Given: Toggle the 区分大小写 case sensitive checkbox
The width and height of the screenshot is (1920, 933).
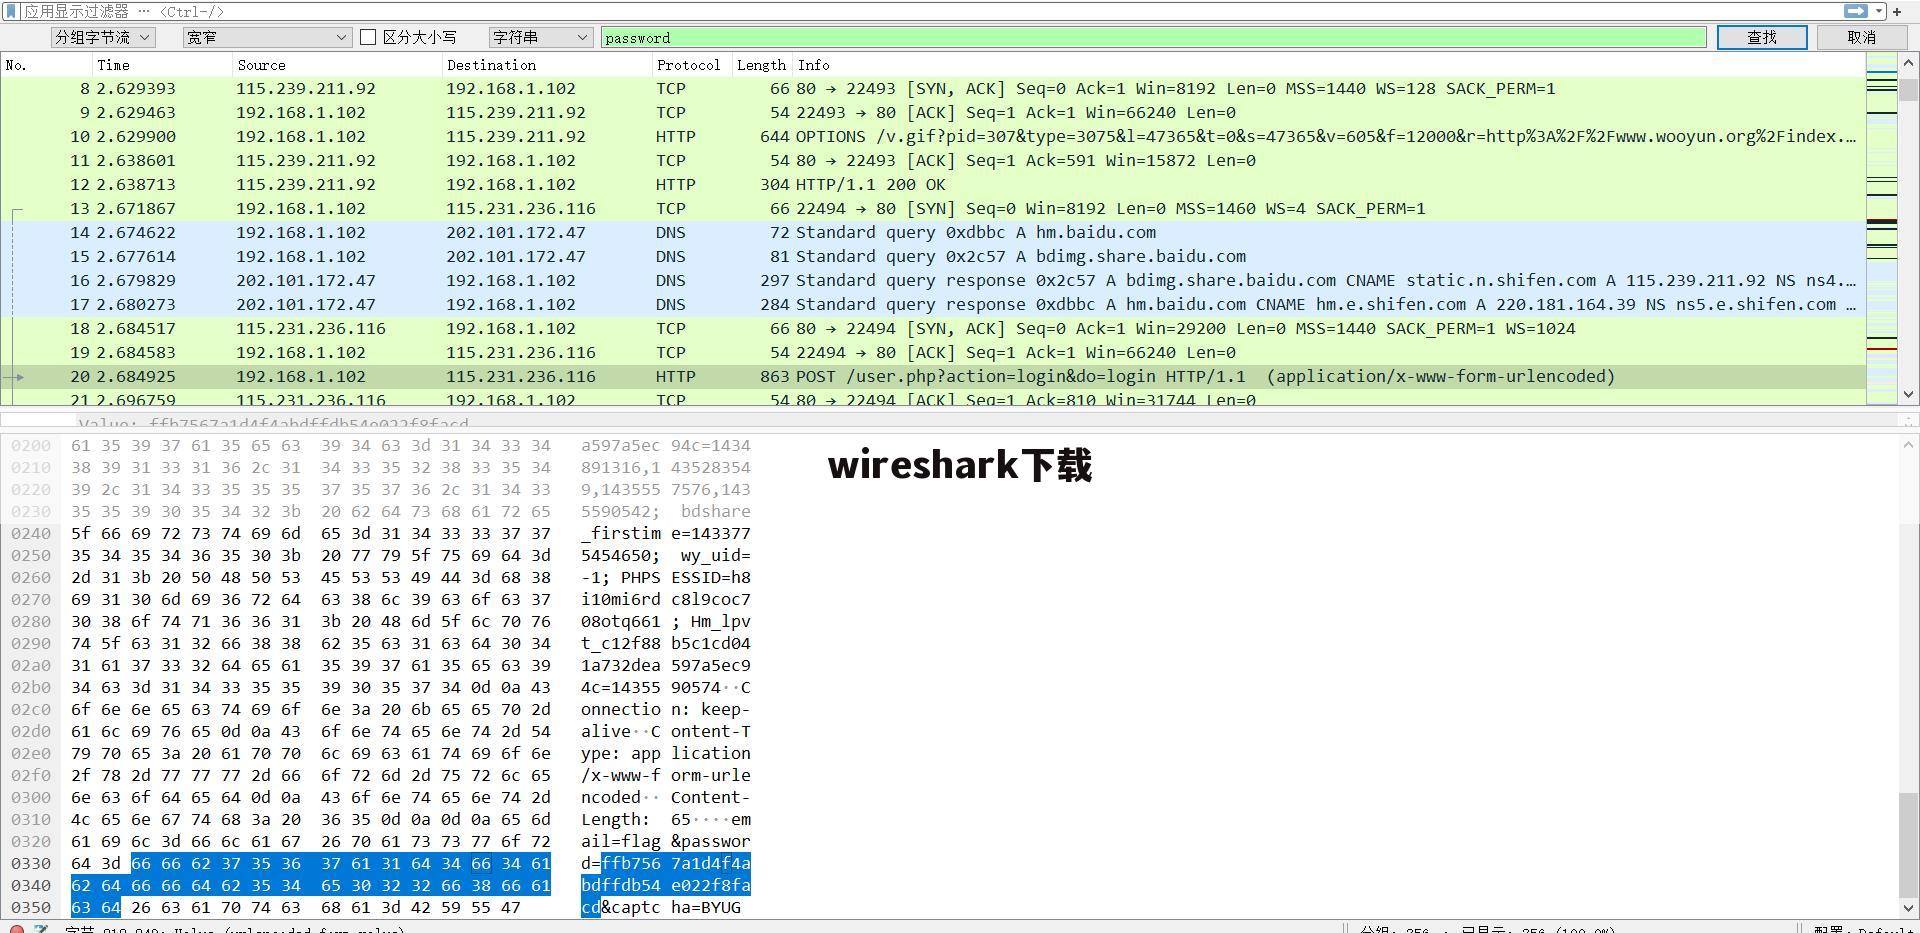Looking at the screenshot, I should [368, 37].
